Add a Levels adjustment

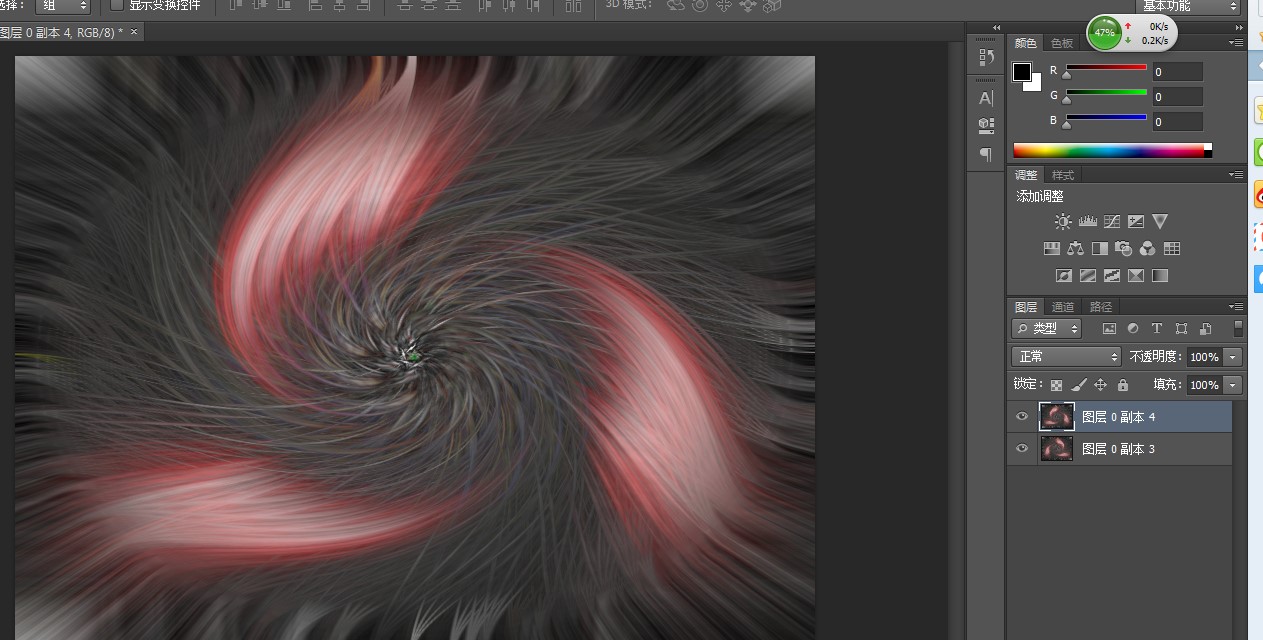[1087, 222]
